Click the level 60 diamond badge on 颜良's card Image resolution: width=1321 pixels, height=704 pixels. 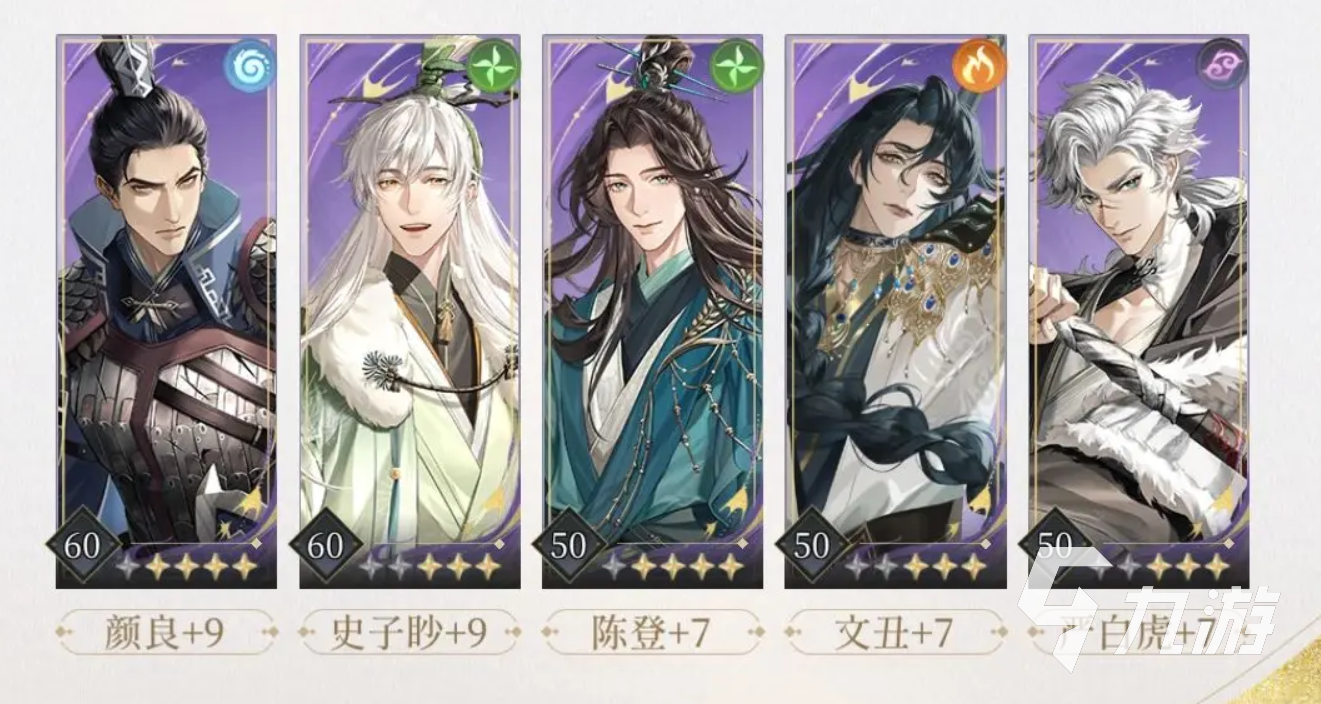82,546
